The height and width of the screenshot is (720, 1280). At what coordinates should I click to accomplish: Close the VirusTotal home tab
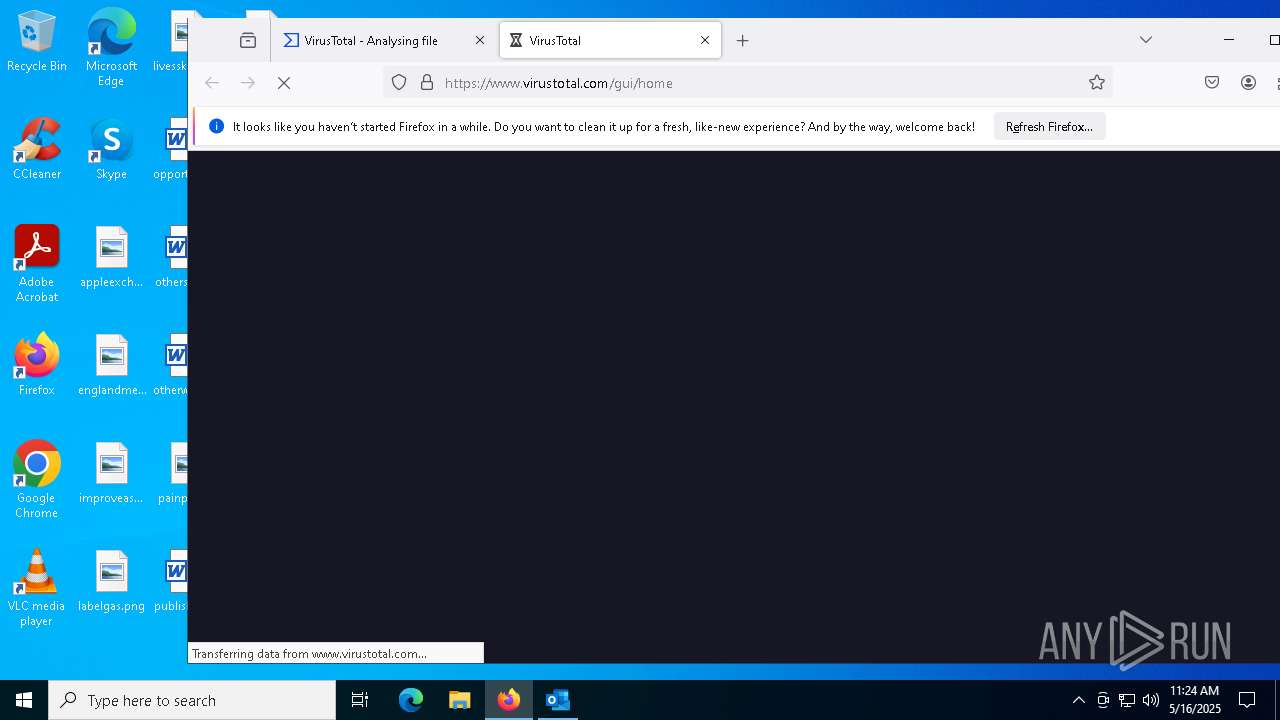click(705, 41)
